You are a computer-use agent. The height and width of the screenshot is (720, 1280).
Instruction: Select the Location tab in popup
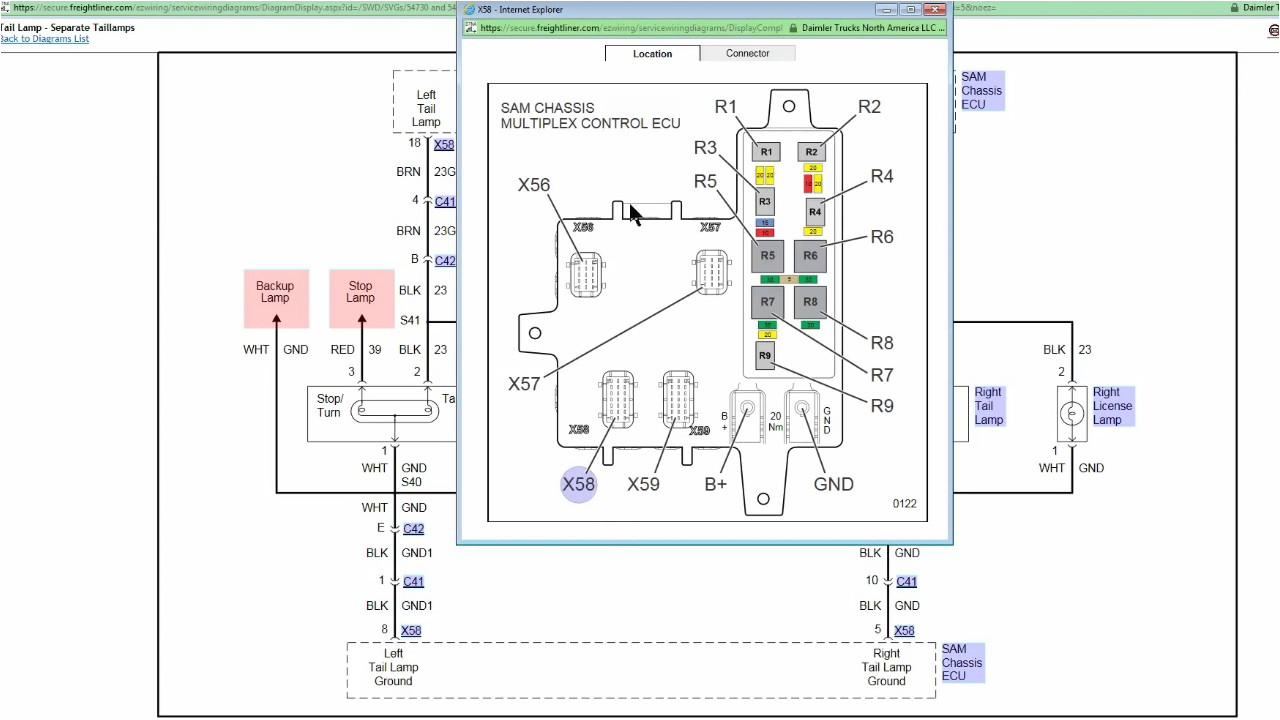tap(652, 54)
